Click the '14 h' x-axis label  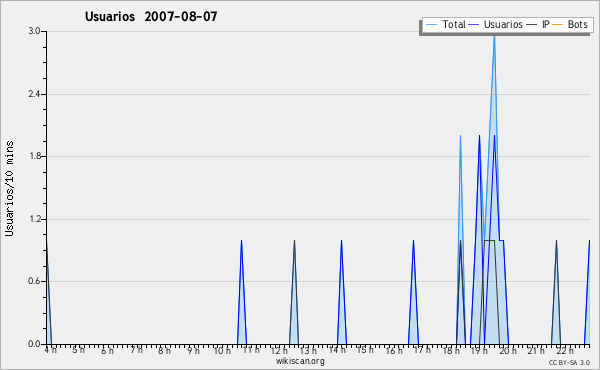(x=337, y=350)
